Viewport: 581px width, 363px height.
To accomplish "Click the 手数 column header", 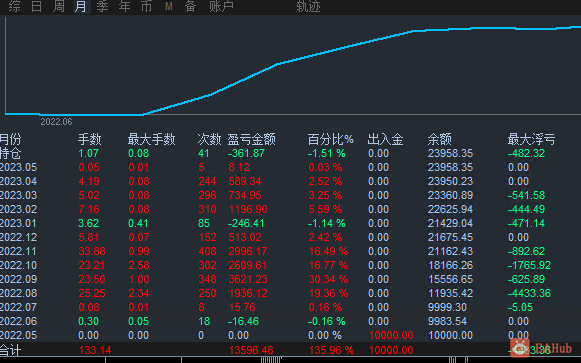I will pos(89,139).
